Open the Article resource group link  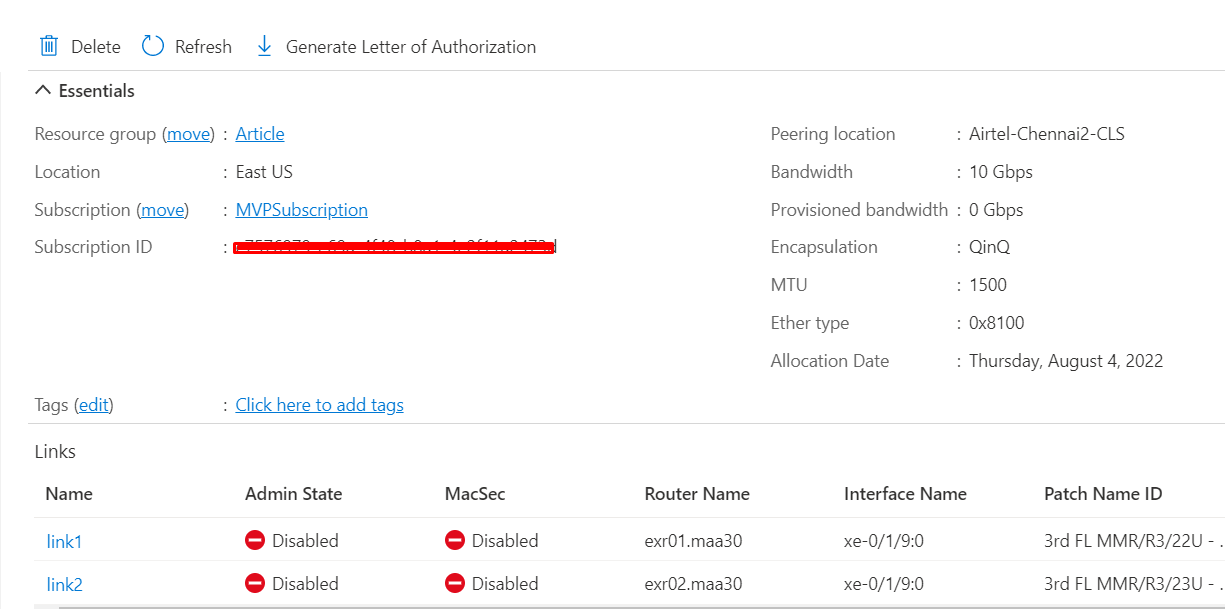tap(260, 134)
